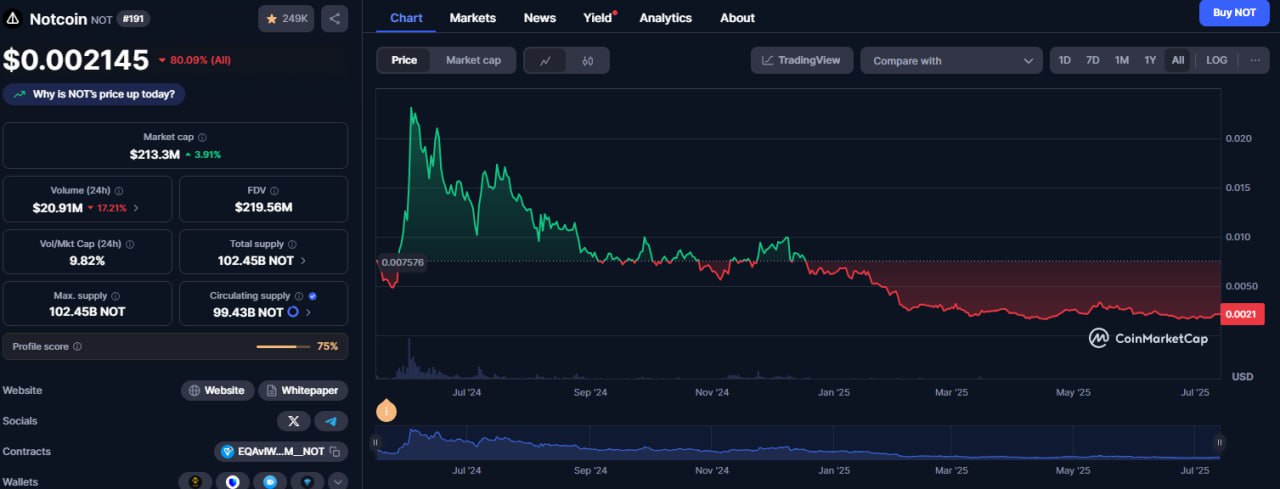
Task: Click the TON diamond icon in Contracts
Action: point(227,452)
